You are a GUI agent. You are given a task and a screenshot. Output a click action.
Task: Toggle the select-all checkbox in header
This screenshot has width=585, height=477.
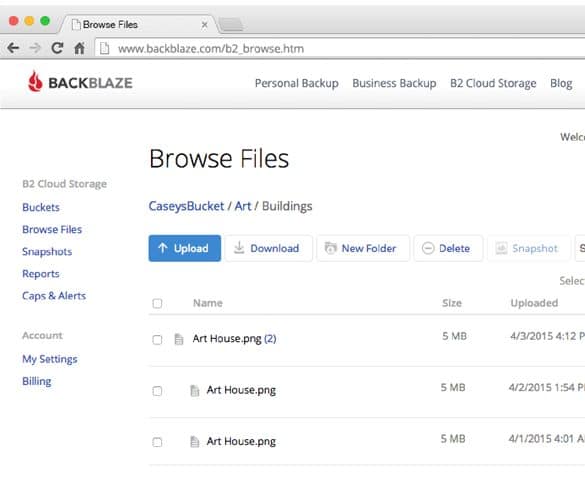coord(157,303)
